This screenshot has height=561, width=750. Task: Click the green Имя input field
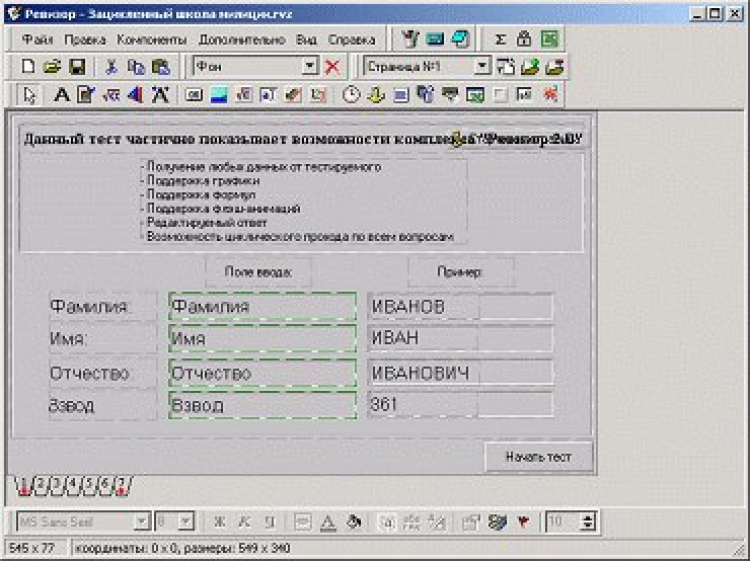[263, 339]
